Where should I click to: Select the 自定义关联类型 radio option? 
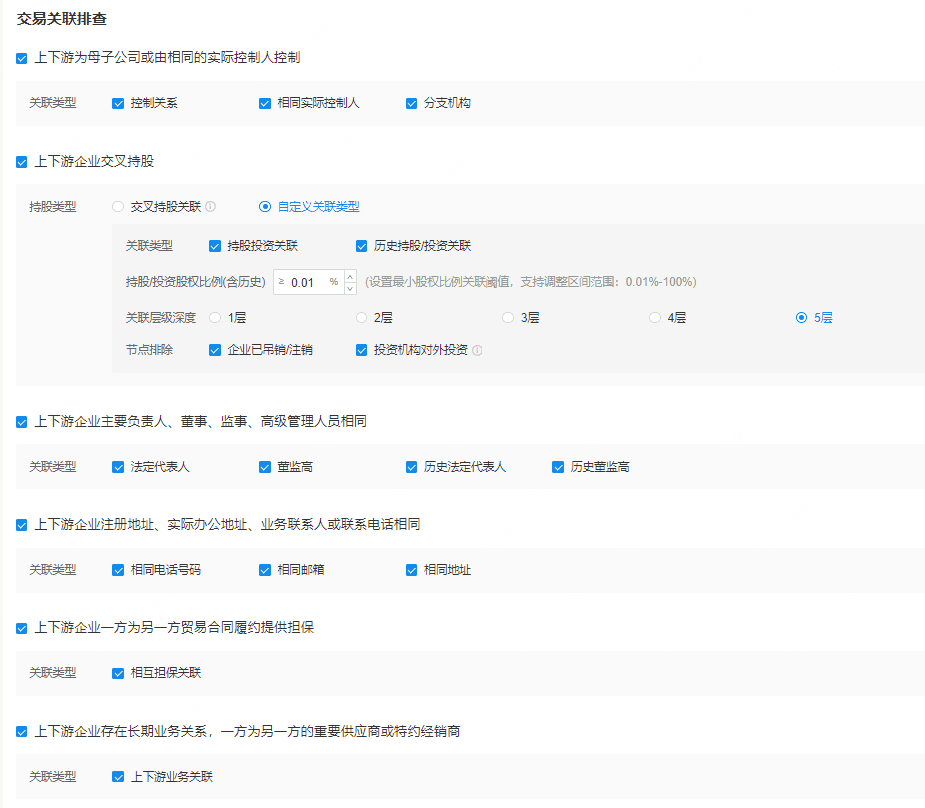[265, 206]
